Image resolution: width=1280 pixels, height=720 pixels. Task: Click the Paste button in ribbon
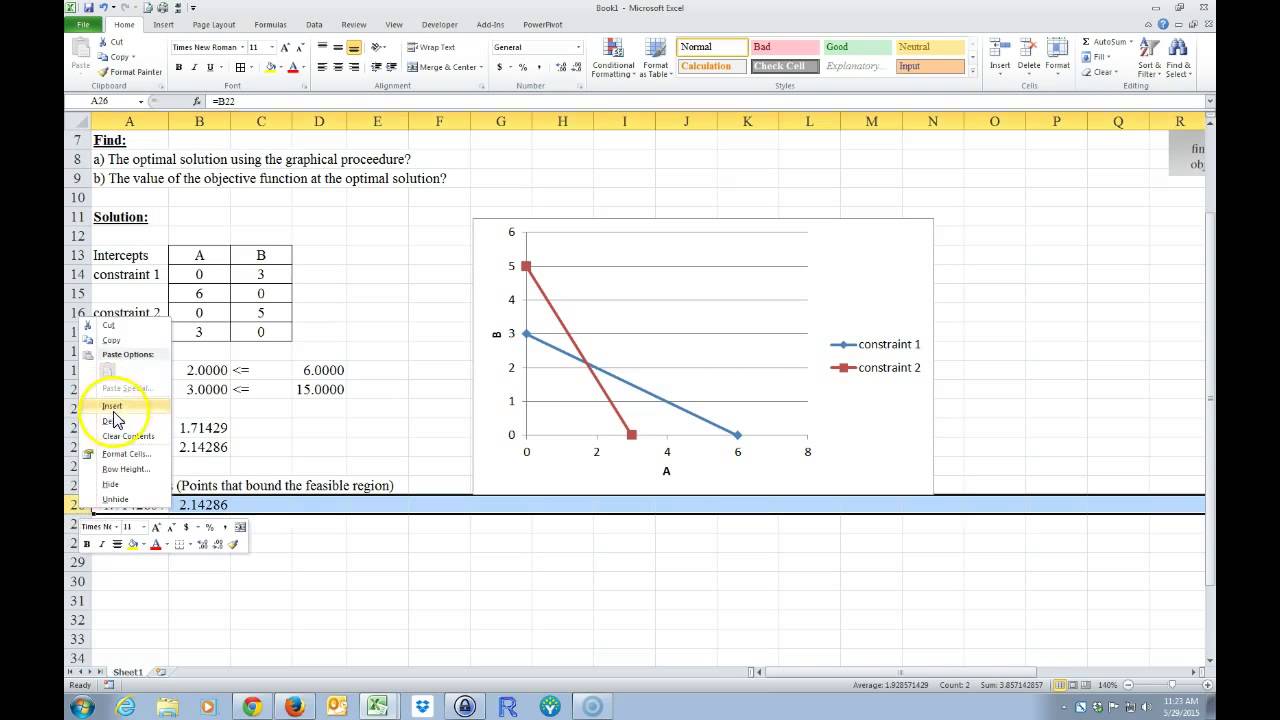[81, 54]
